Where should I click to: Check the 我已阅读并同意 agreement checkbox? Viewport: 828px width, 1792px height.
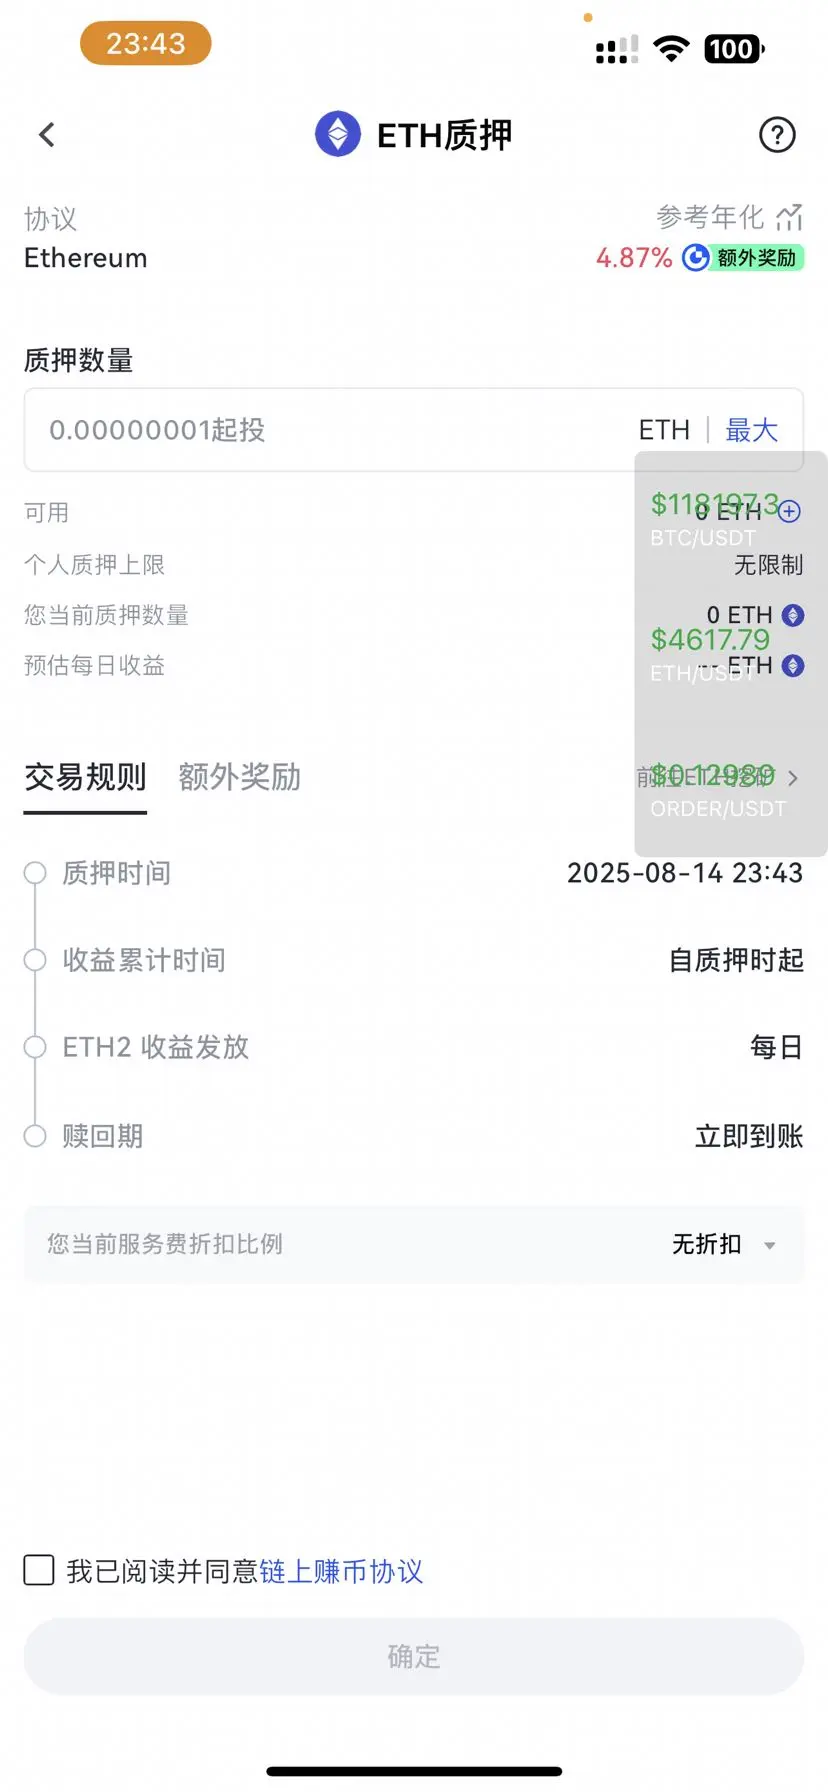39,1570
